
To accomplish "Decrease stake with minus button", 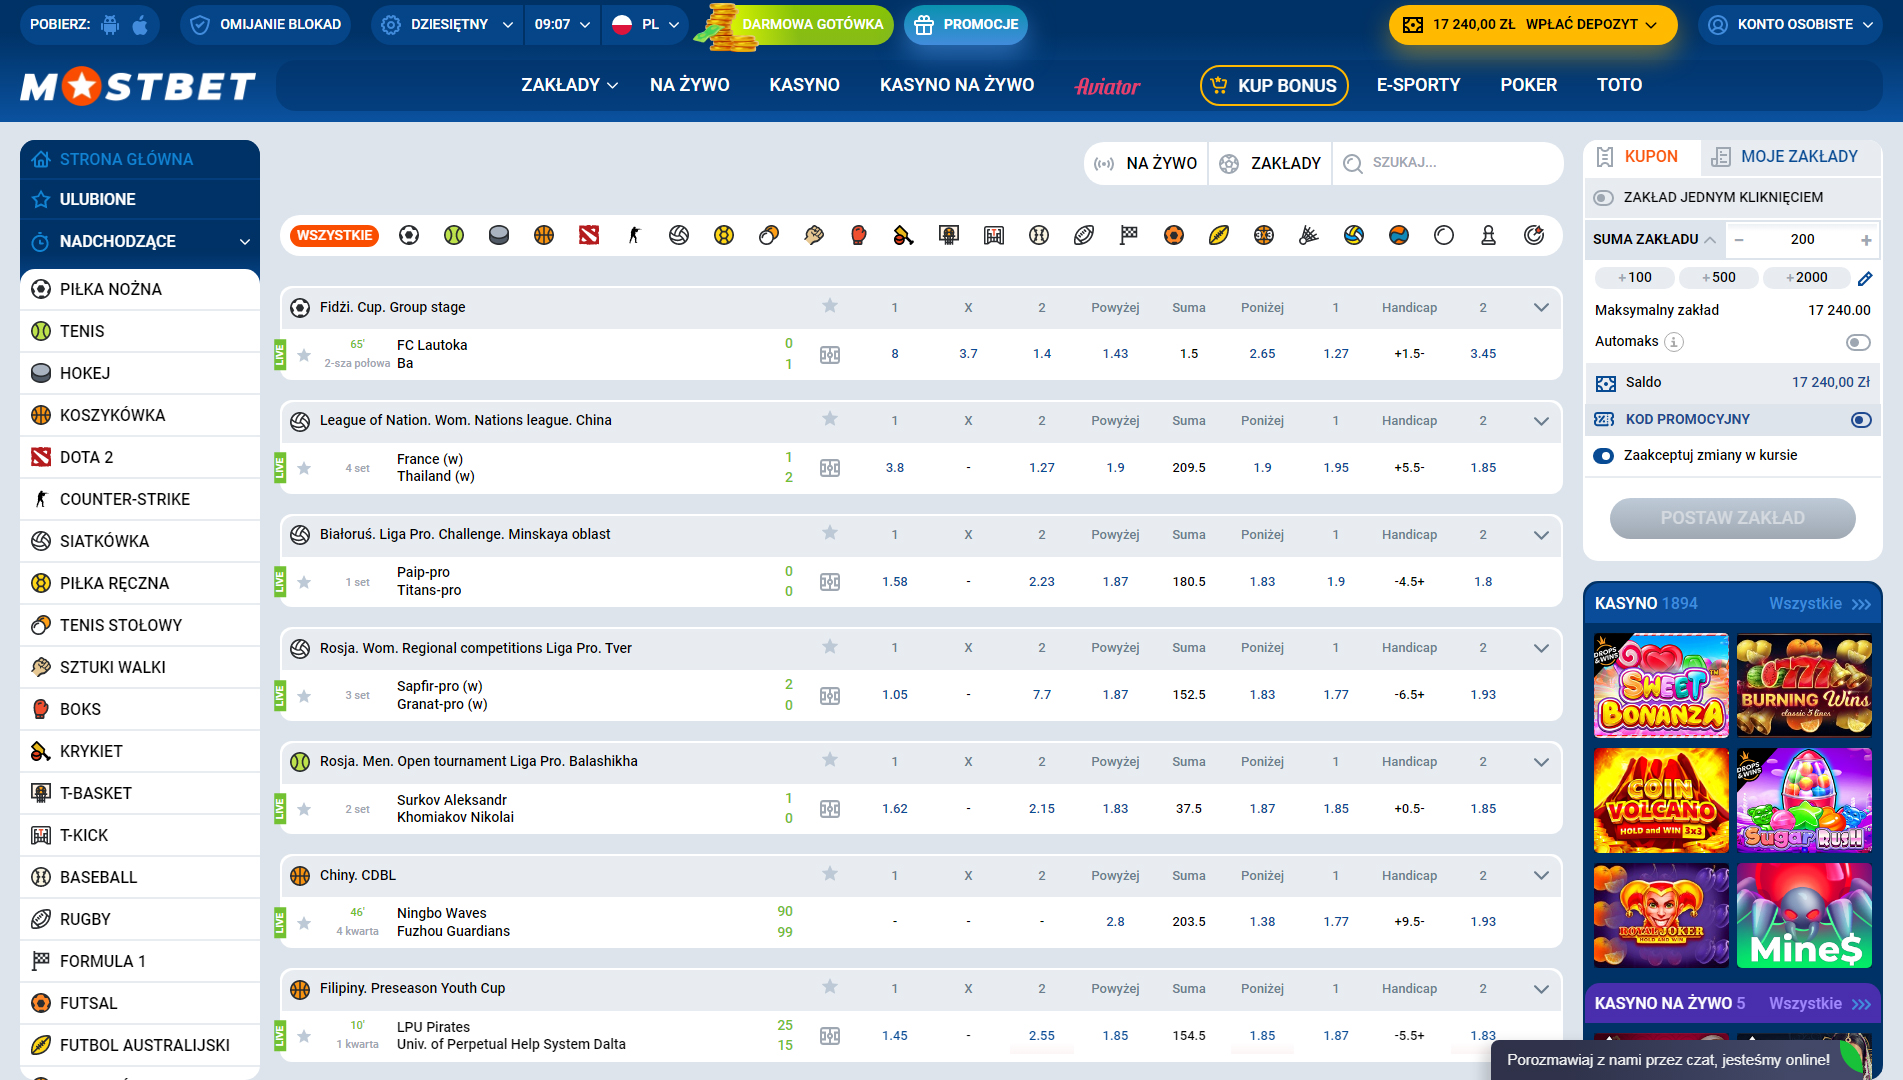I will click(1739, 240).
